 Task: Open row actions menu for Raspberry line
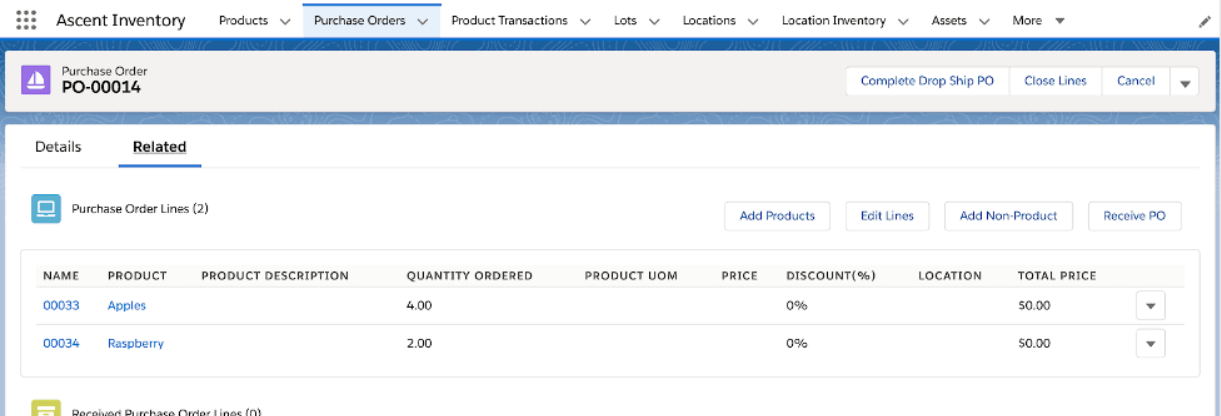pos(1150,344)
